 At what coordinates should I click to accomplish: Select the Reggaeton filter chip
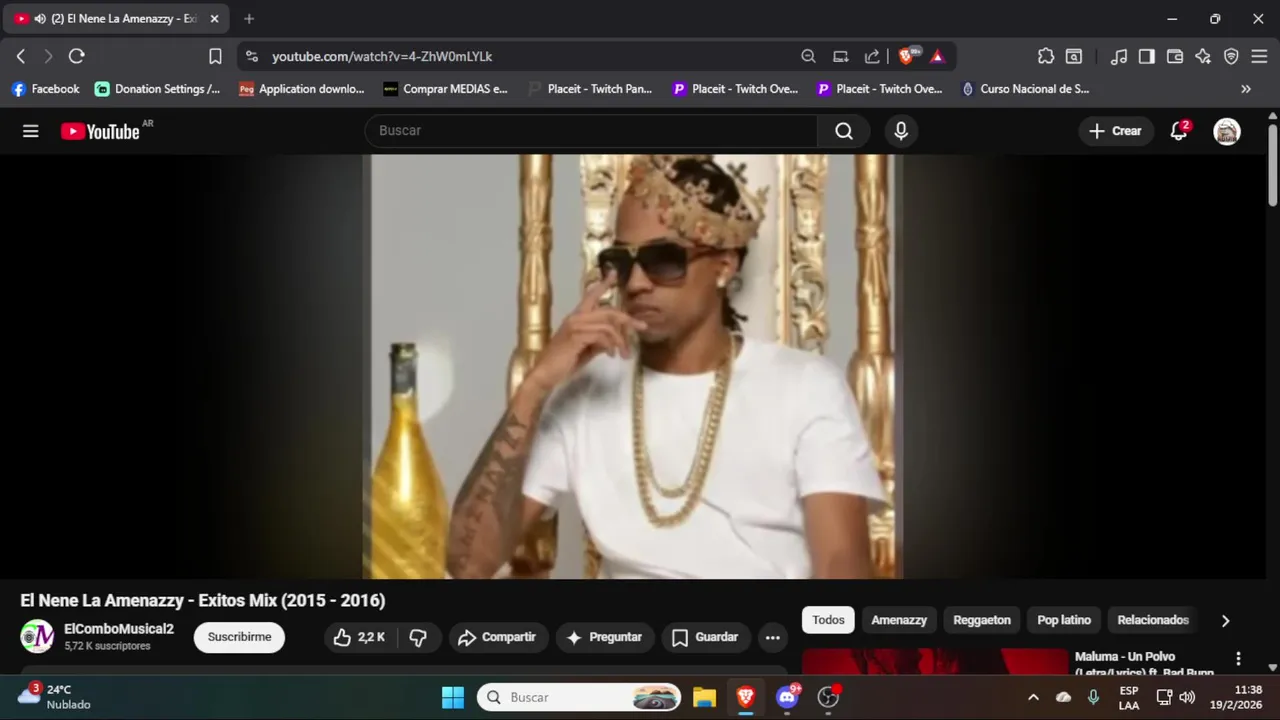coord(982,620)
